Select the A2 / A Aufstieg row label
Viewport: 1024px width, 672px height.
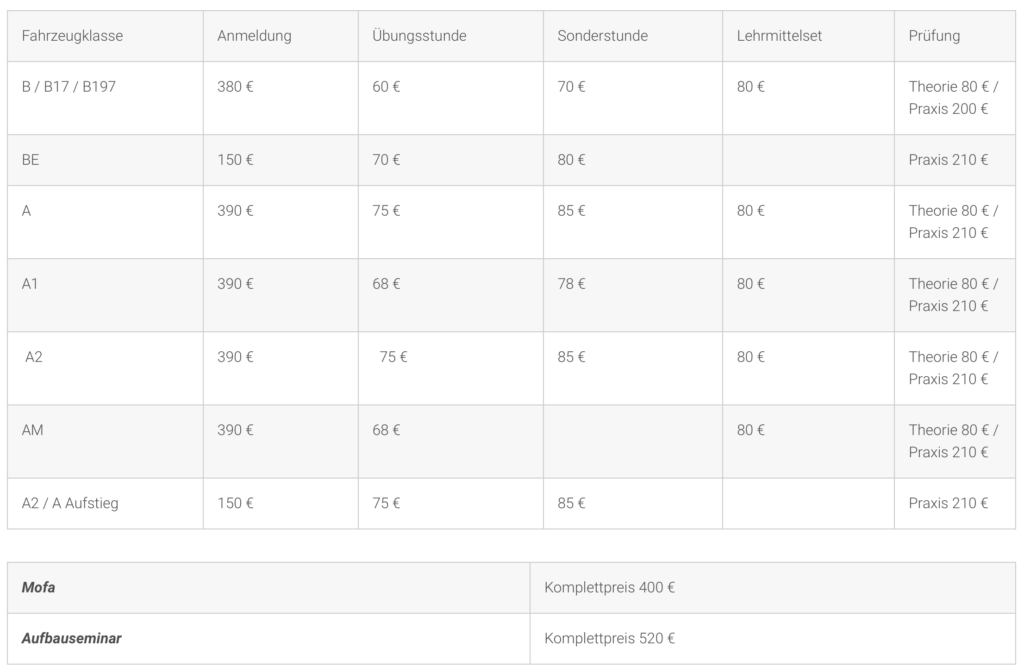(x=70, y=504)
